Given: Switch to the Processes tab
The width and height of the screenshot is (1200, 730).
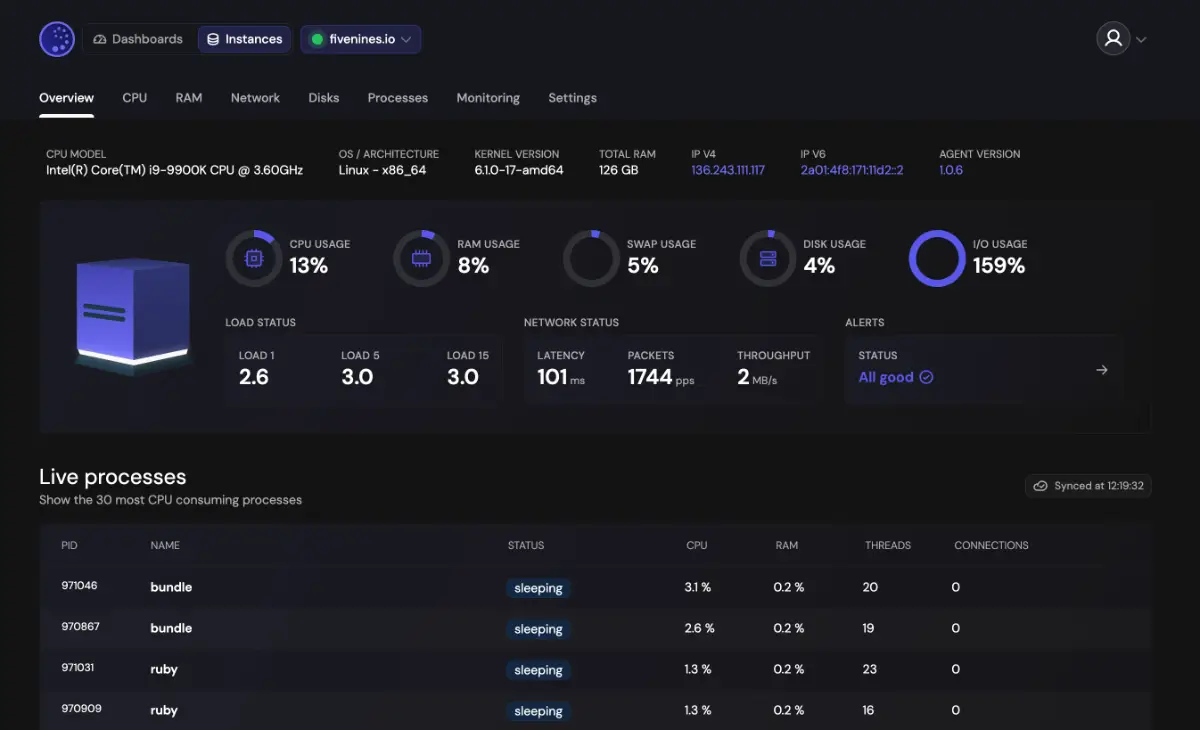Looking at the screenshot, I should [x=397, y=98].
